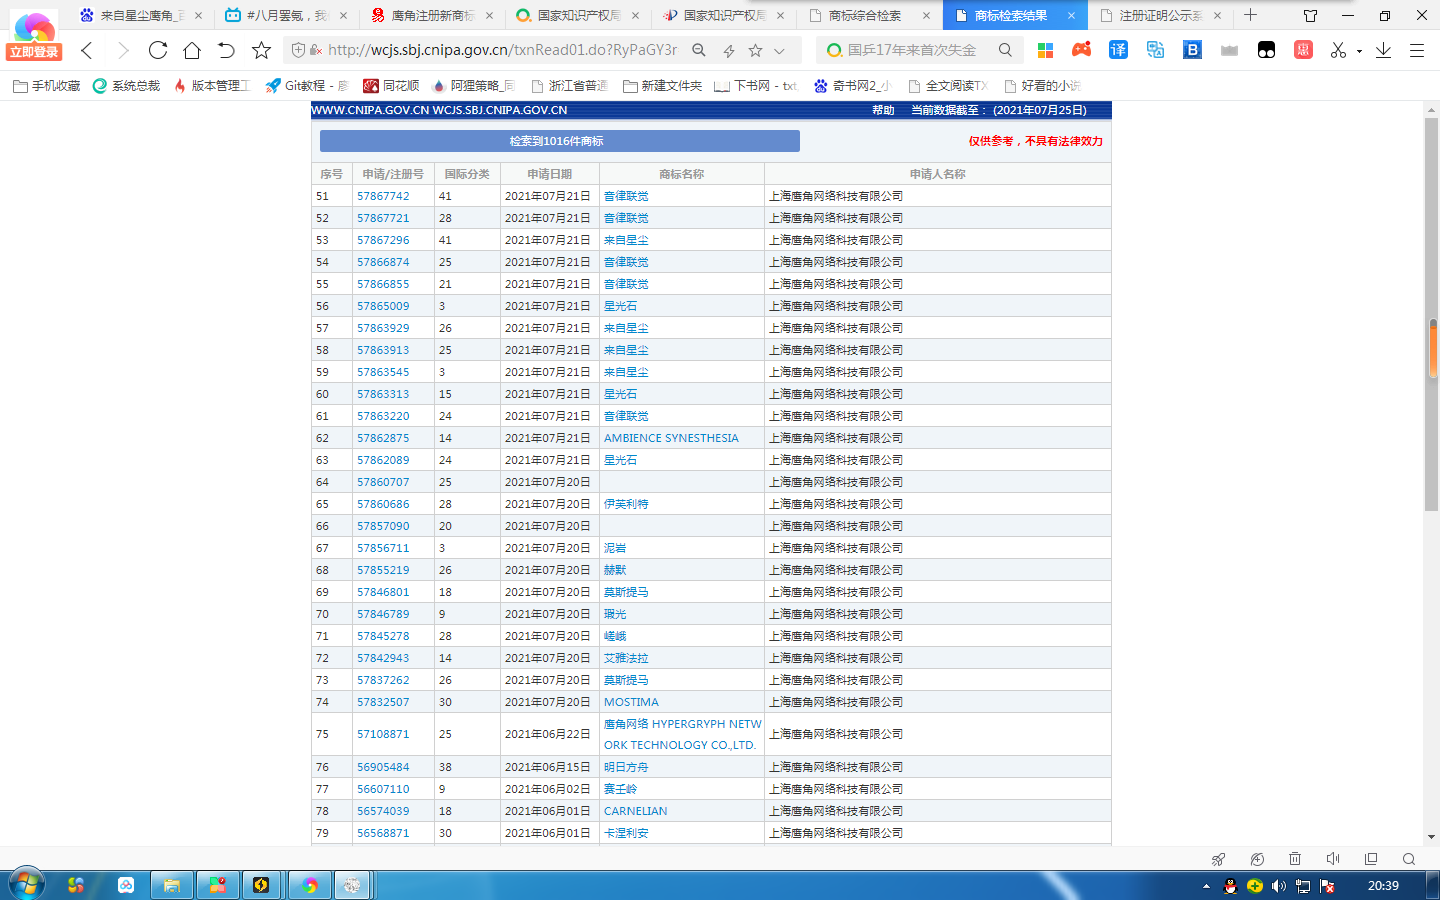Open the skin shirt icon in title bar
This screenshot has width=1440, height=900.
pos(1310,15)
